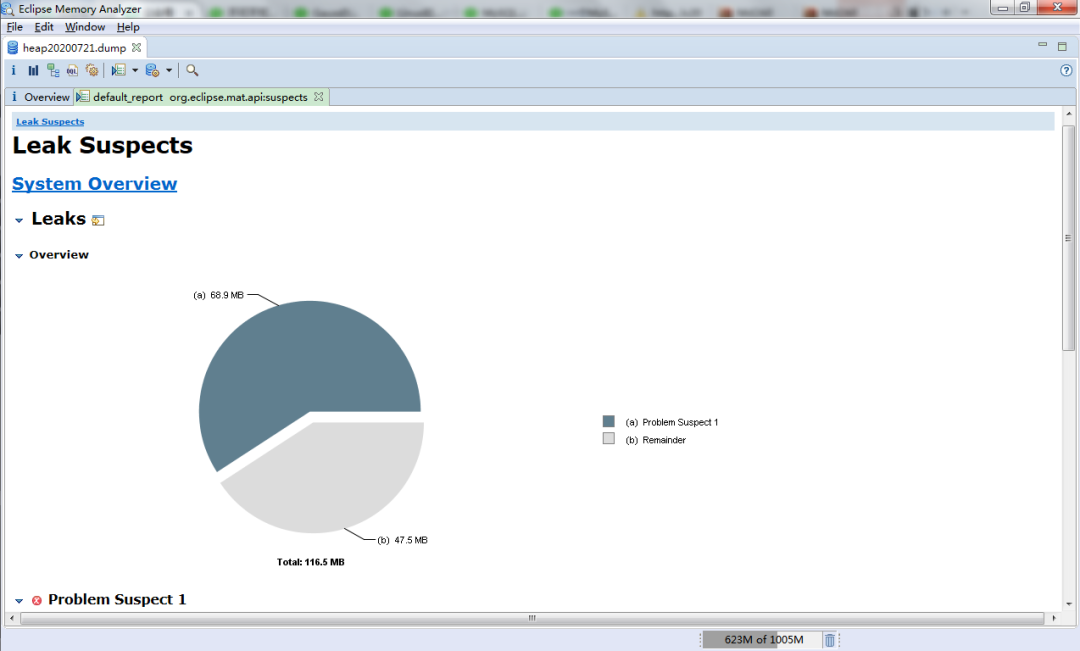This screenshot has height=651, width=1080.
Task: Open the report dropdown arrow in the toolbar
Action: click(x=135, y=70)
